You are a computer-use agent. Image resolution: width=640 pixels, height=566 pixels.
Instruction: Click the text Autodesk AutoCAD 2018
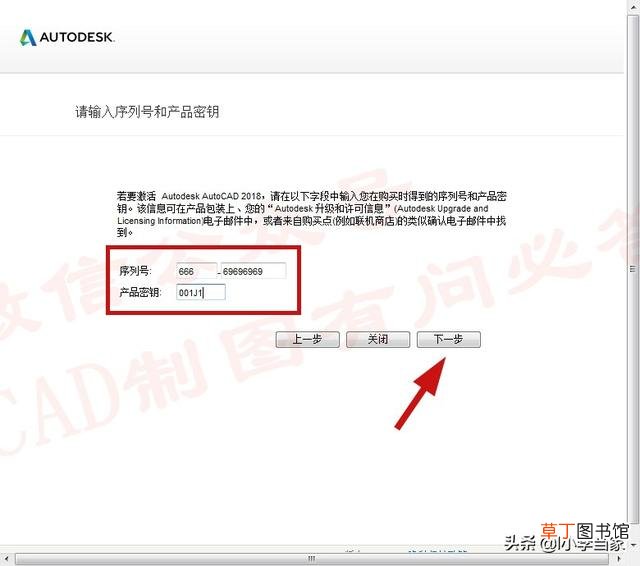point(211,196)
